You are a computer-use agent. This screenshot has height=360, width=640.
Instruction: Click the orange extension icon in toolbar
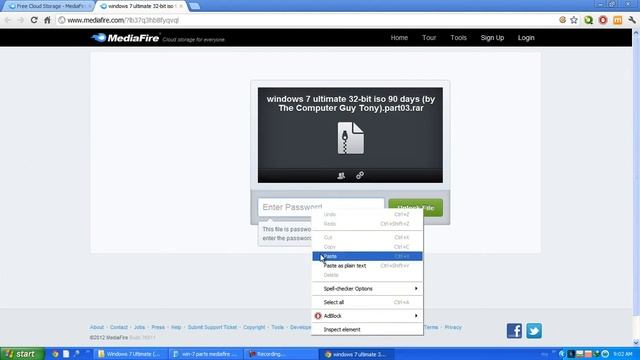[618, 20]
